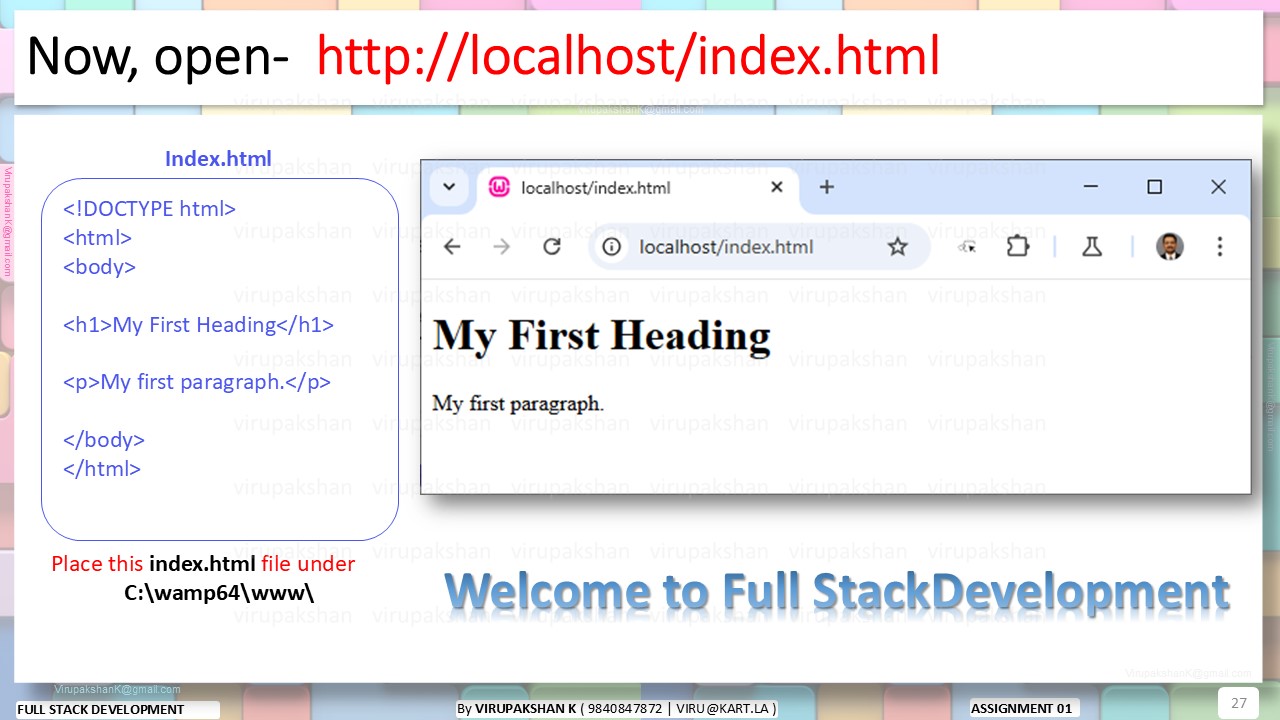This screenshot has height=720, width=1280.
Task: Click the 'VIRU@KART.LA' footer text
Action: [723, 709]
